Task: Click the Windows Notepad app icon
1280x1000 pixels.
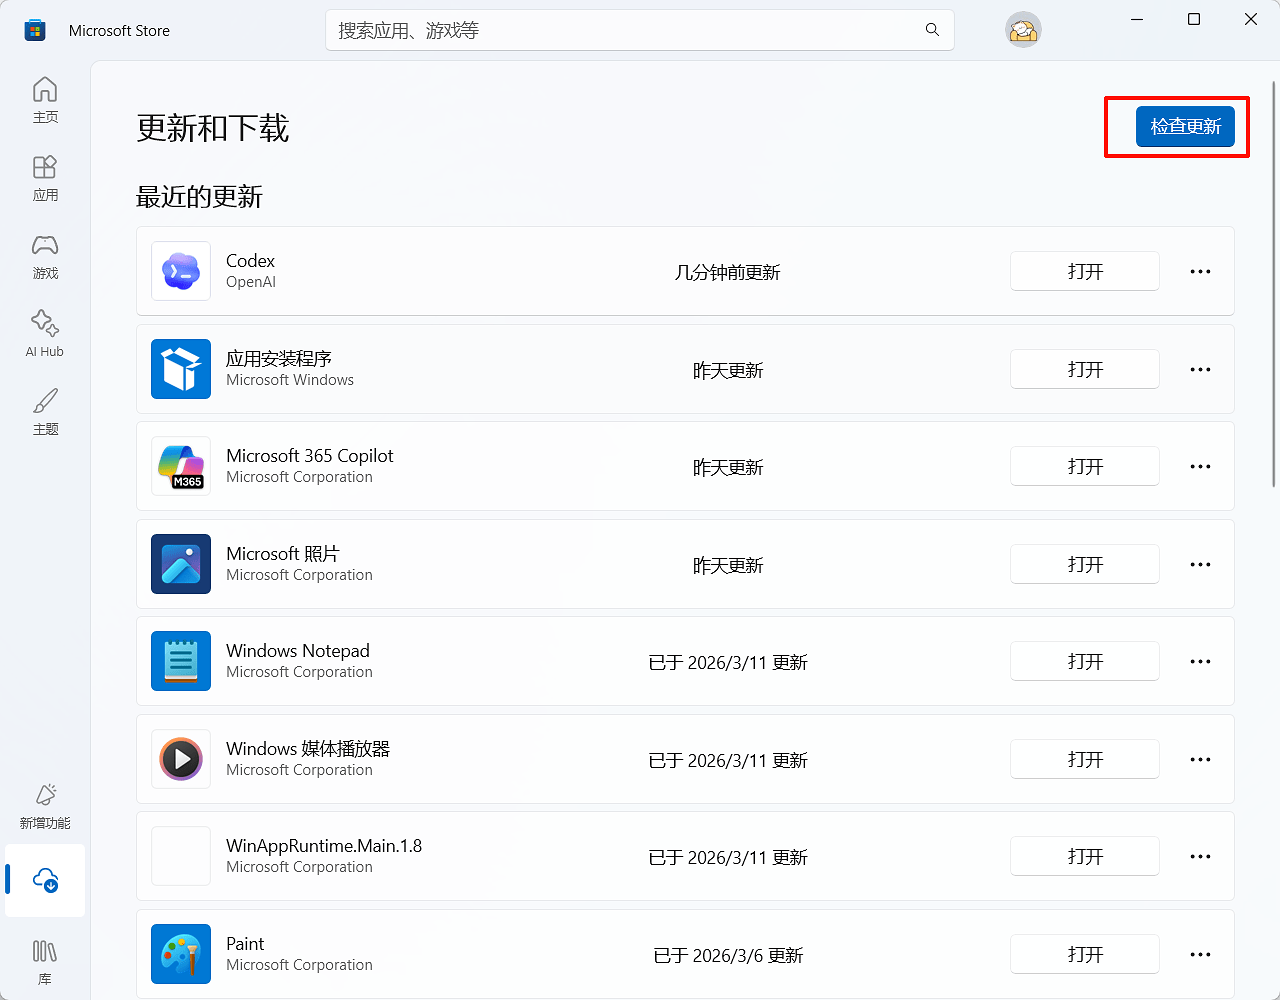Action: pyautogui.click(x=181, y=661)
